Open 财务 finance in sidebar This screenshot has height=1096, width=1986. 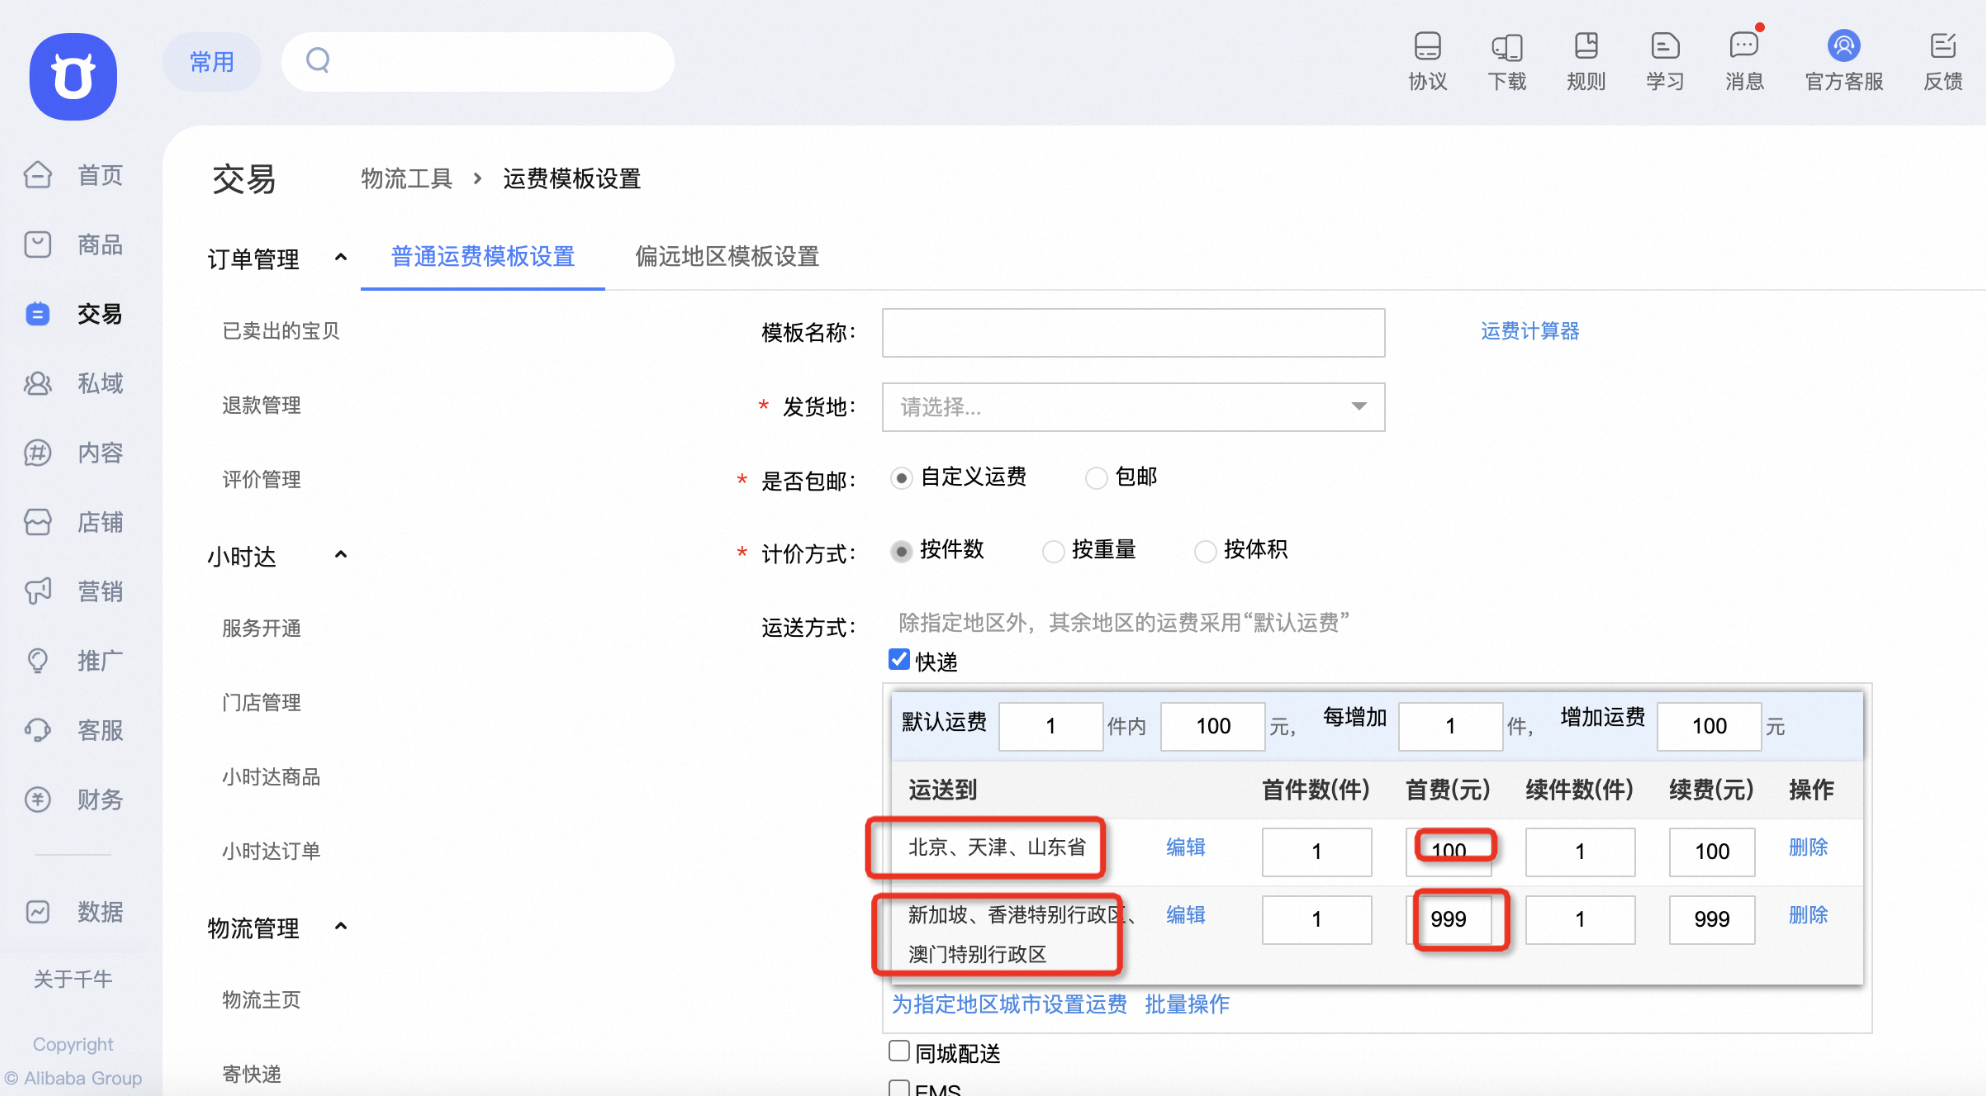(74, 799)
